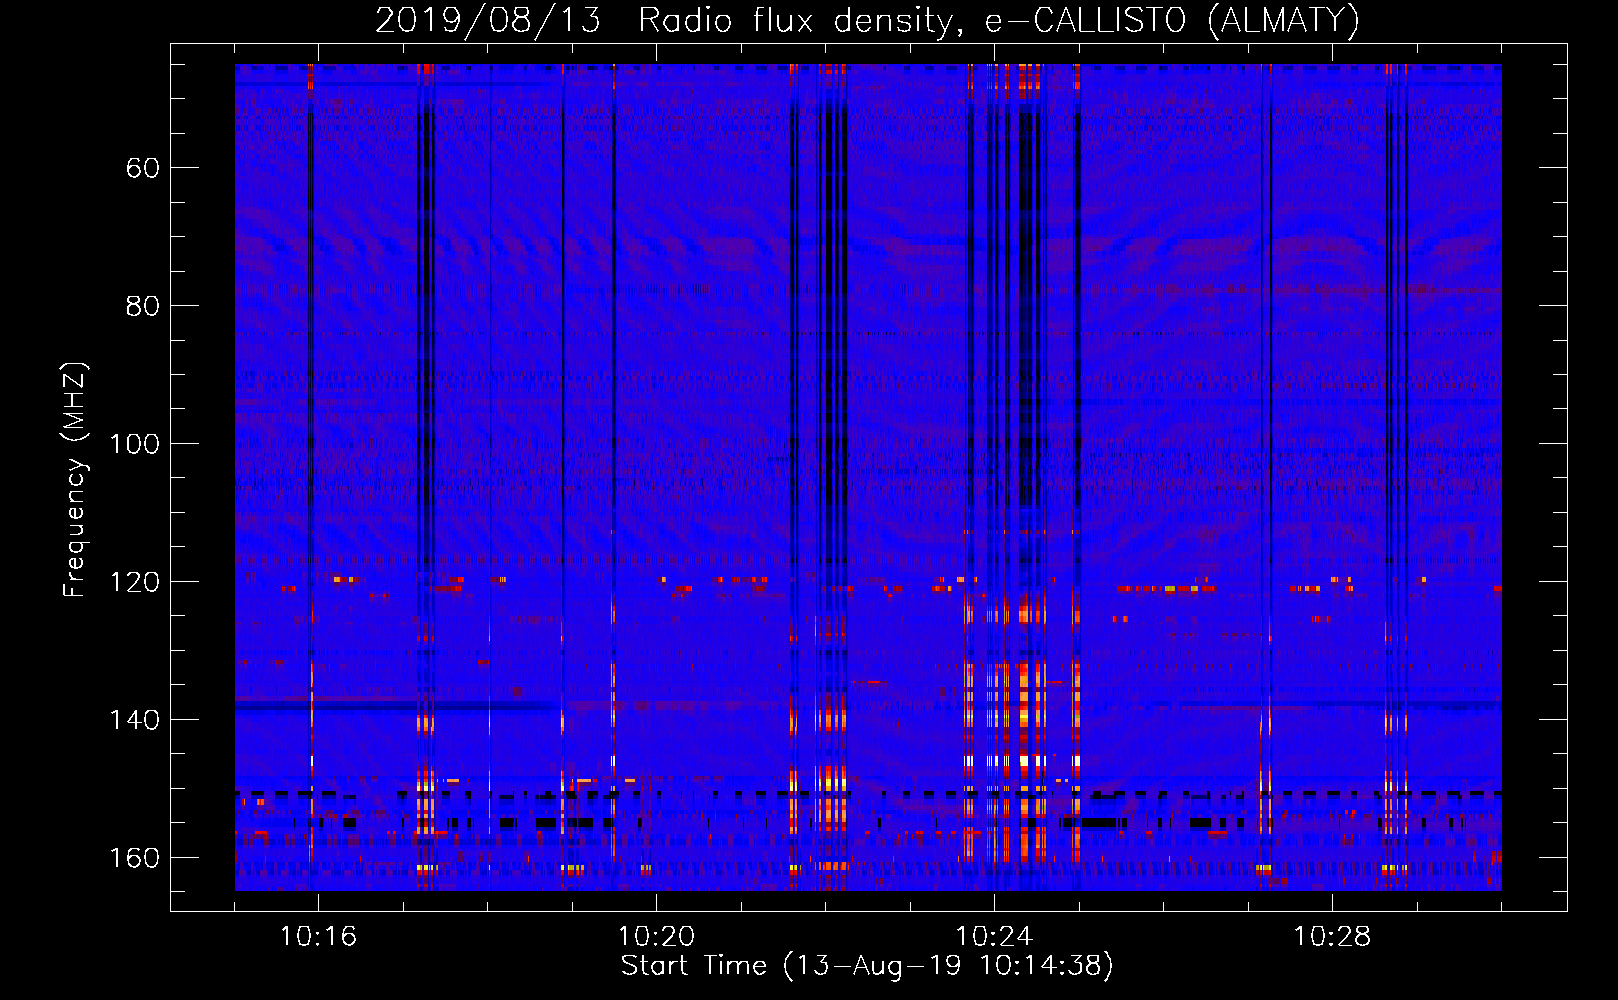Click the plot title "Radio flux density, e-CALLISTO (ALMATY)"
The height and width of the screenshot is (1000, 1618).
(999, 20)
